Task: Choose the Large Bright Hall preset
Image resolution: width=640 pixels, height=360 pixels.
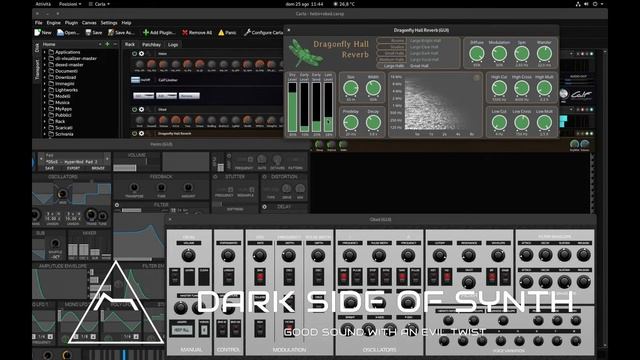Action: 425,41
